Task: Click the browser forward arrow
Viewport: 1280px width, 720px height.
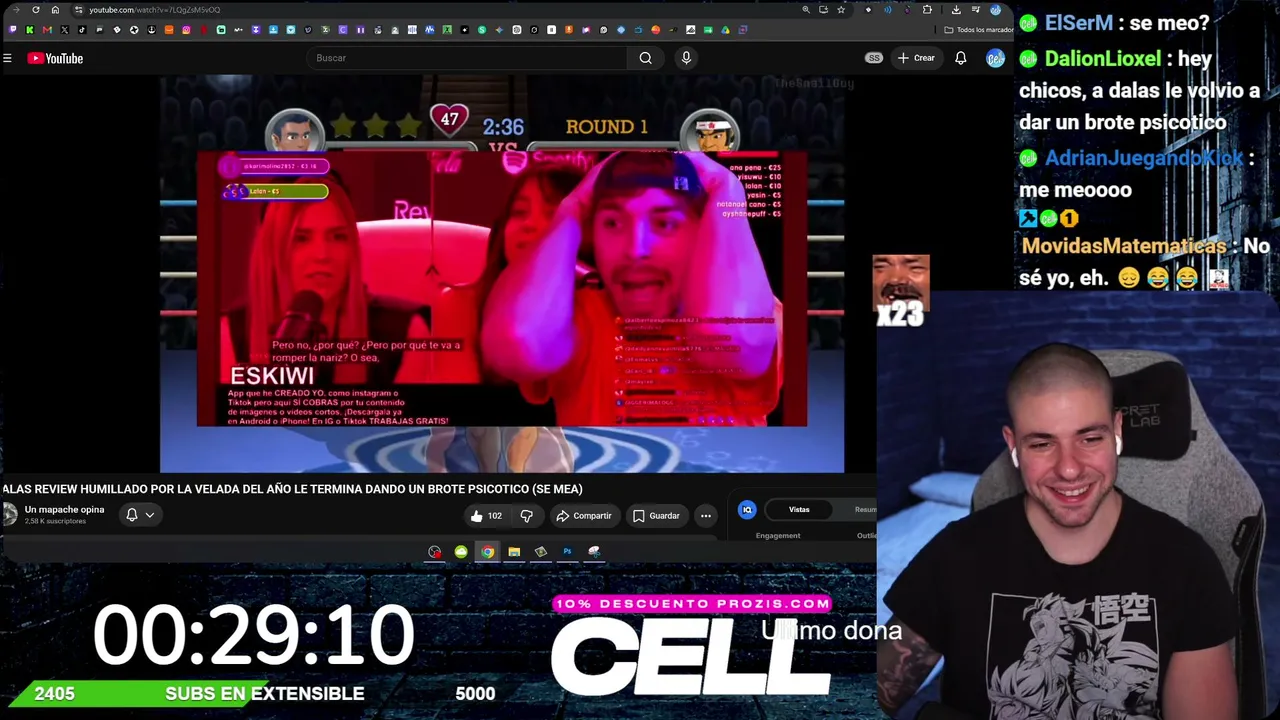Action: pyautogui.click(x=16, y=10)
